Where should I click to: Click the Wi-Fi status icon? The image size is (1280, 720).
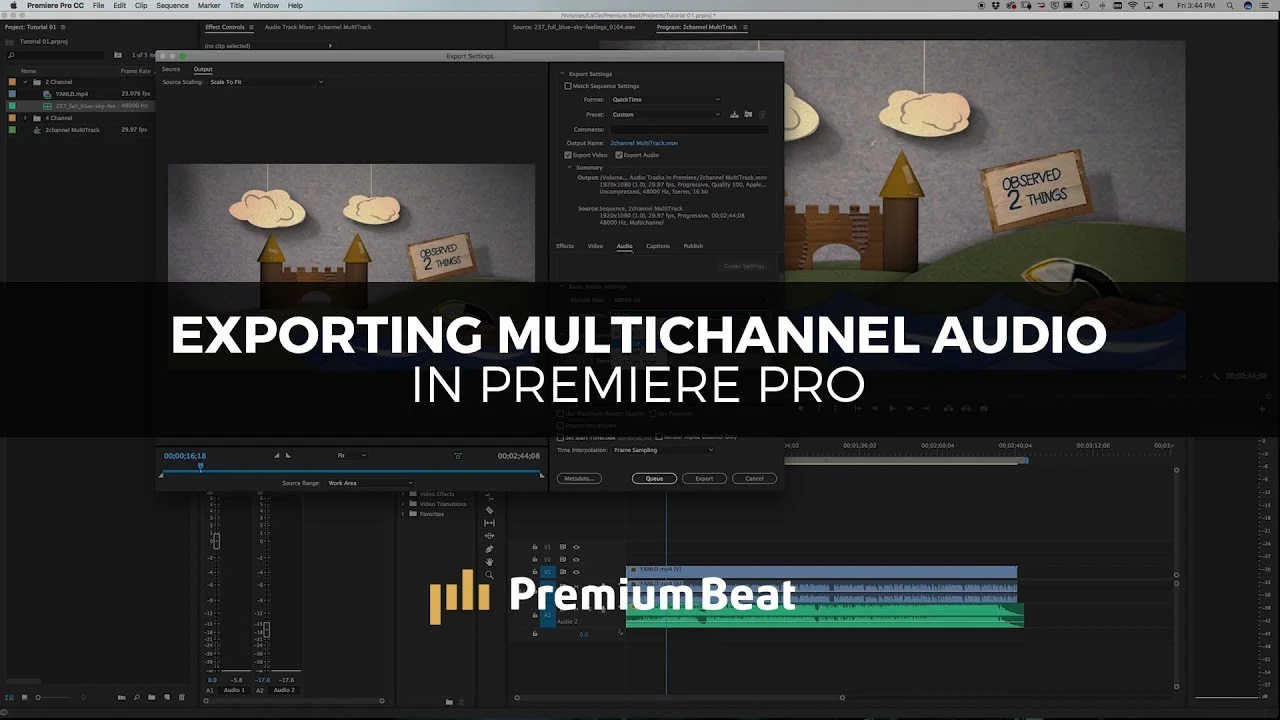1132,5
